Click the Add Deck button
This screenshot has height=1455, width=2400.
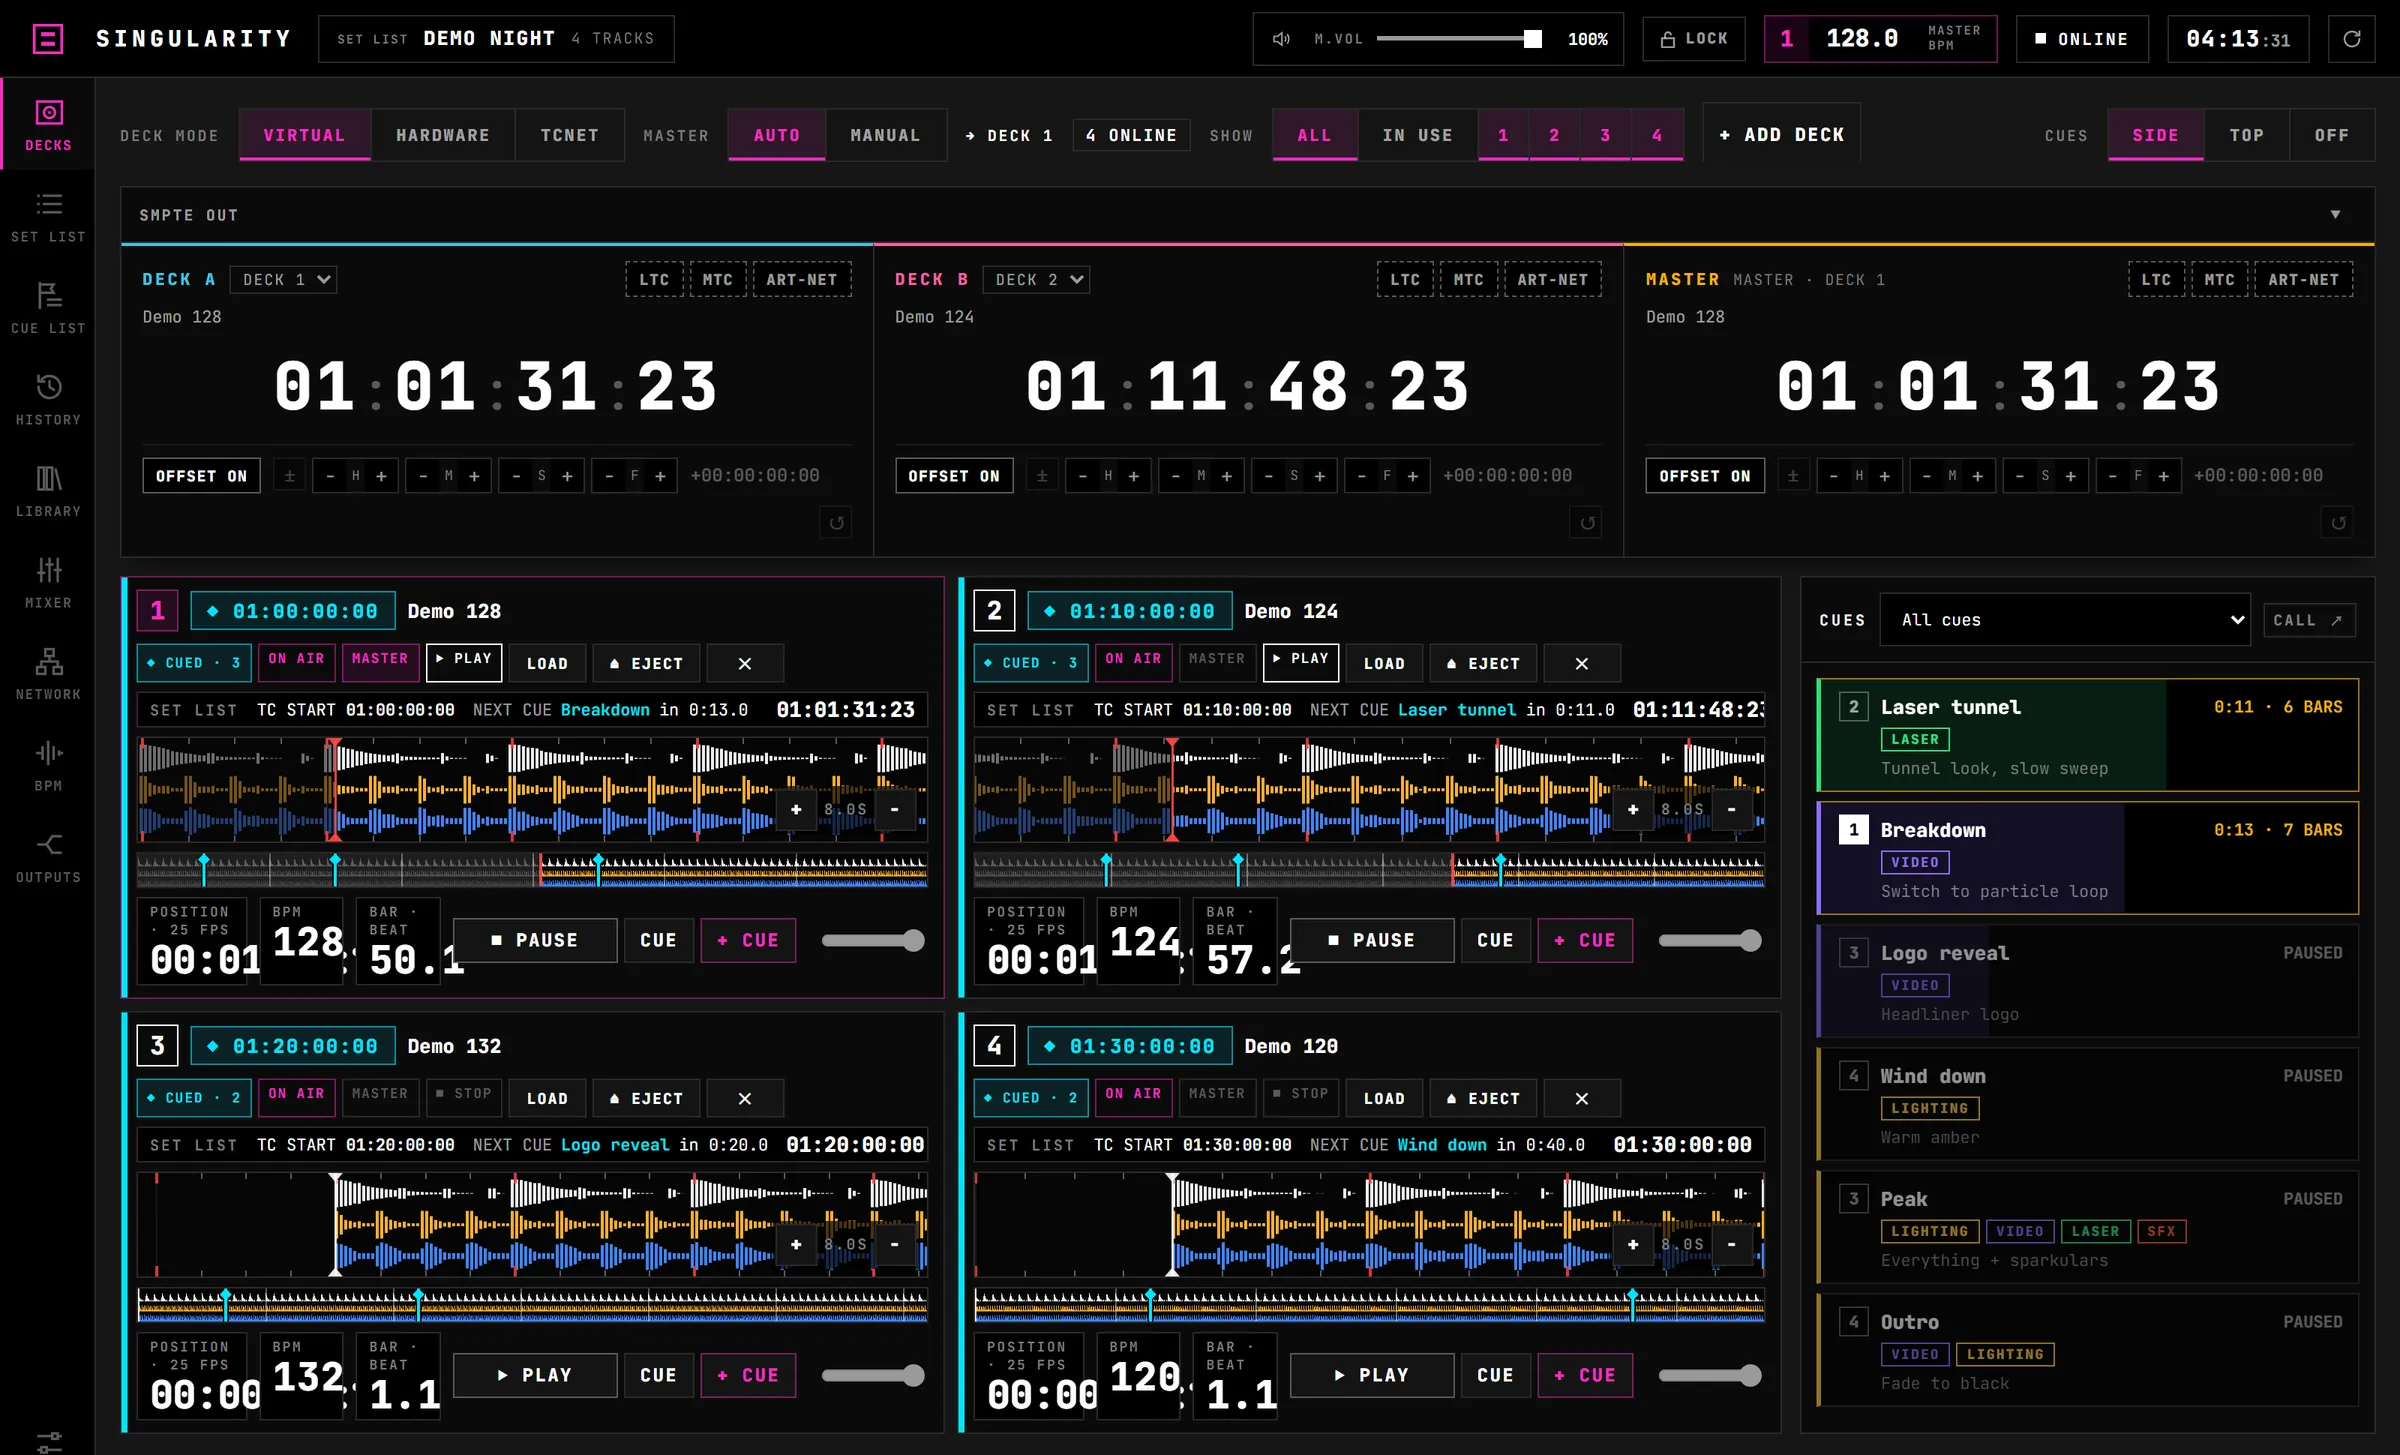click(x=1782, y=135)
